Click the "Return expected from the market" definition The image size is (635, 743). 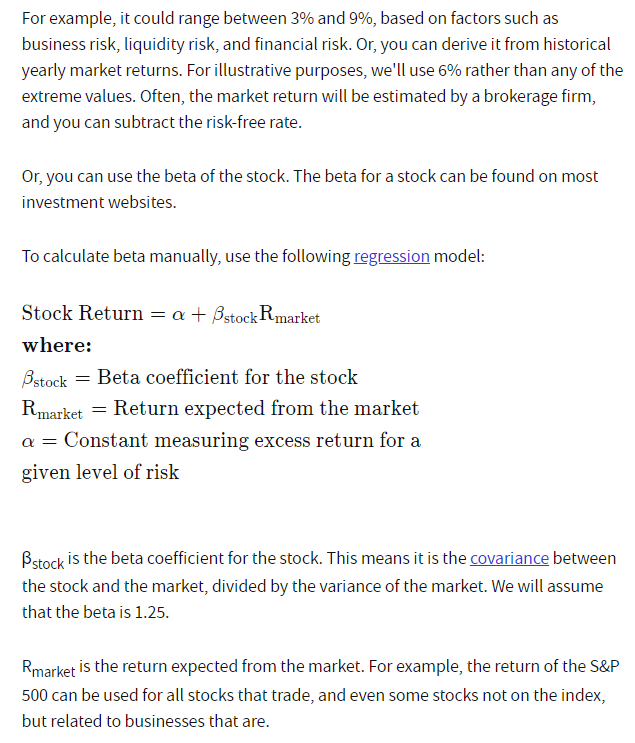[x=266, y=409]
